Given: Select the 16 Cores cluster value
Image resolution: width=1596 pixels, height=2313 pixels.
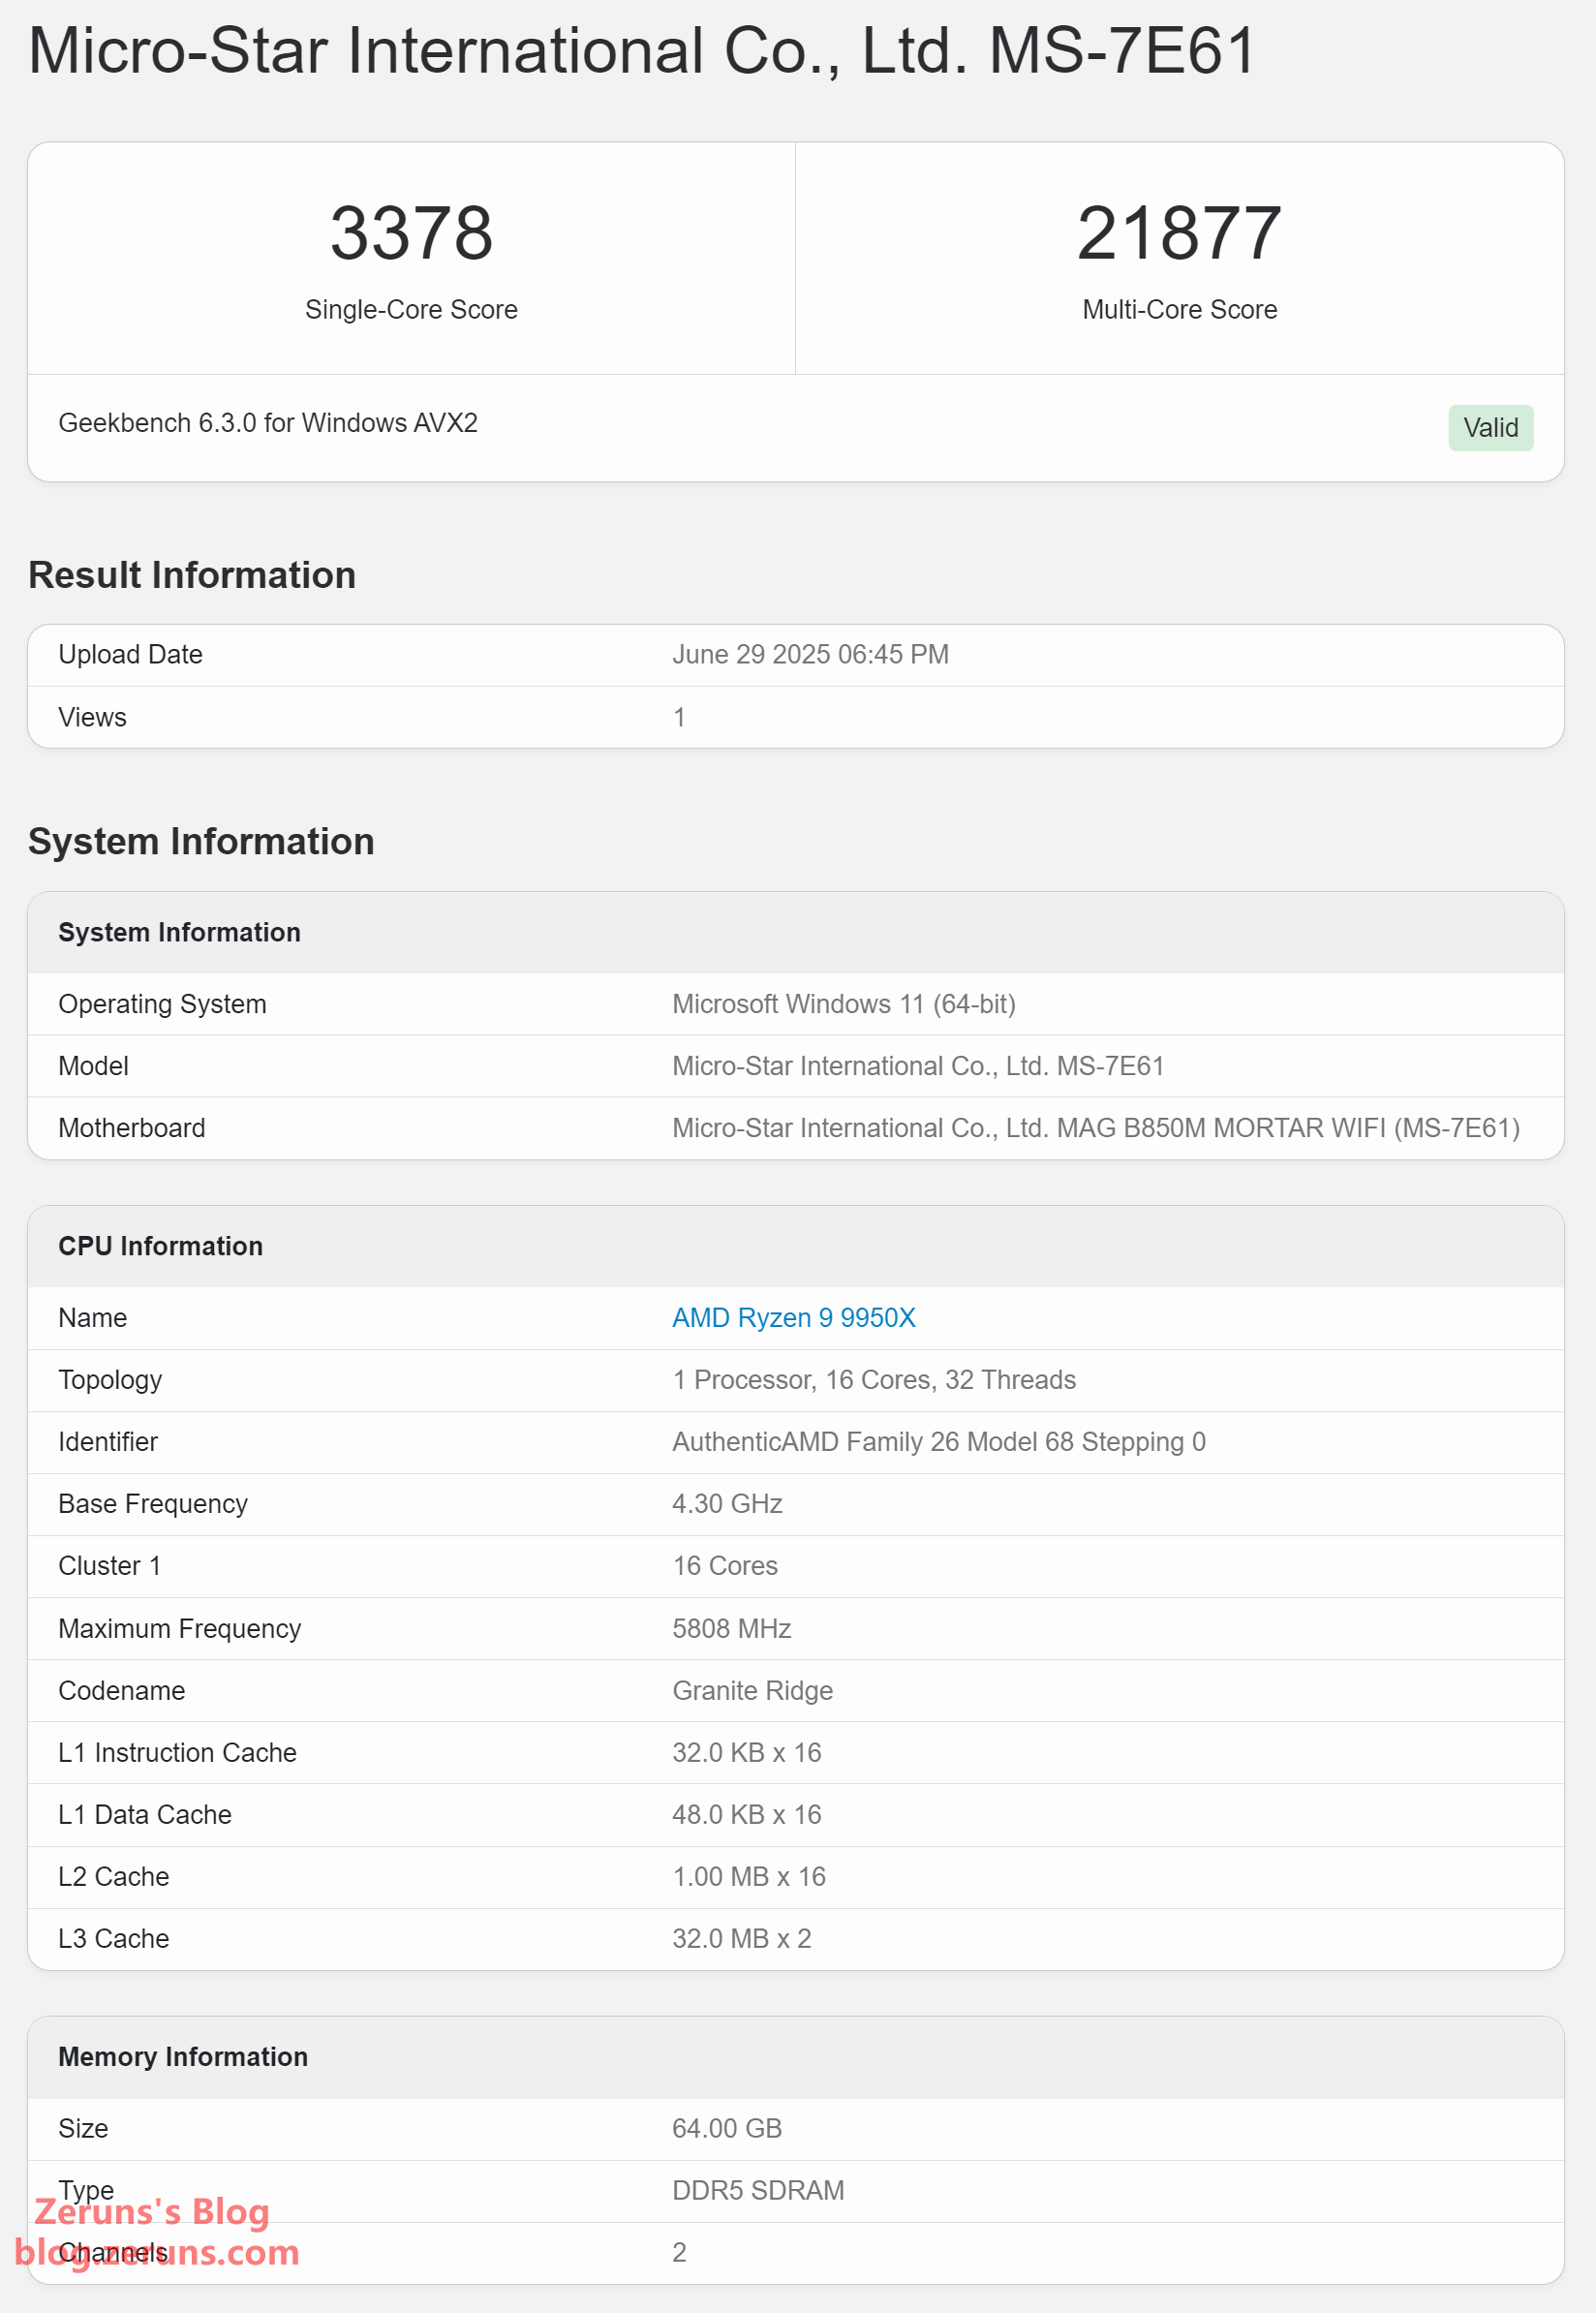Looking at the screenshot, I should click(724, 1565).
